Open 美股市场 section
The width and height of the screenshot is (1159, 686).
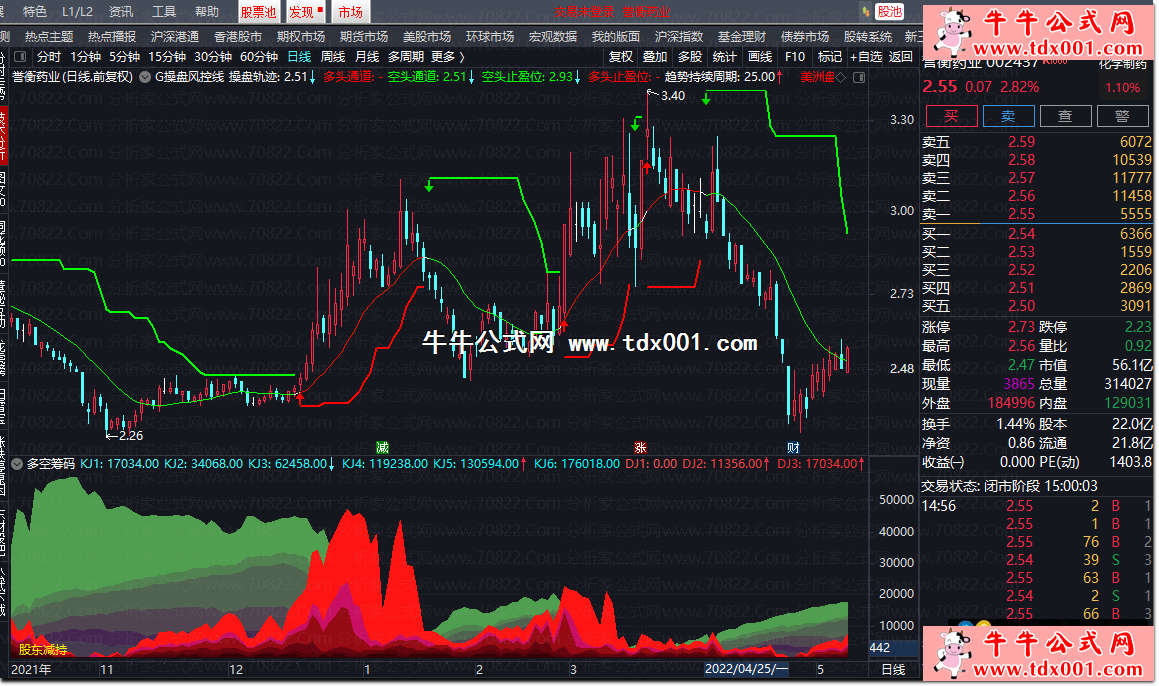426,36
